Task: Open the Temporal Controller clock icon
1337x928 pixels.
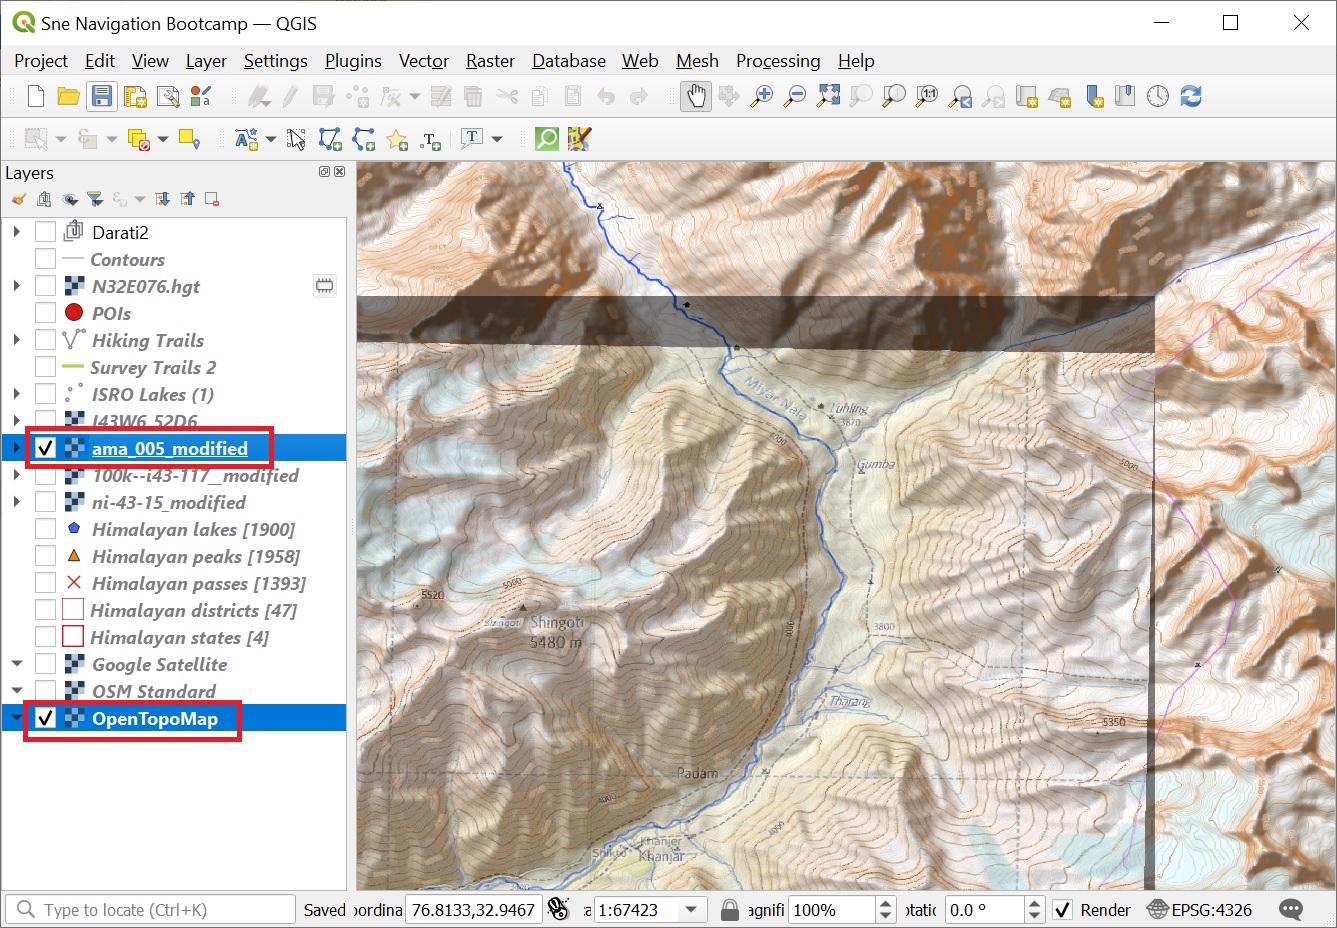Action: tap(1158, 96)
